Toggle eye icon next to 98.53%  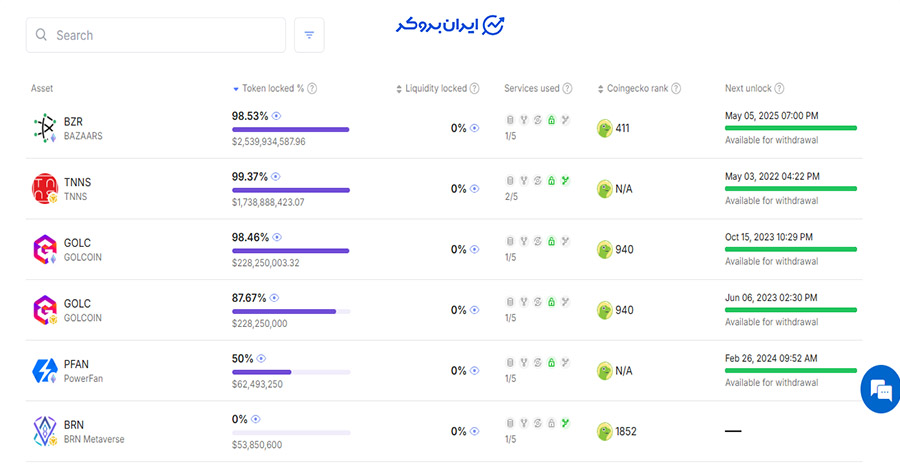coord(276,116)
